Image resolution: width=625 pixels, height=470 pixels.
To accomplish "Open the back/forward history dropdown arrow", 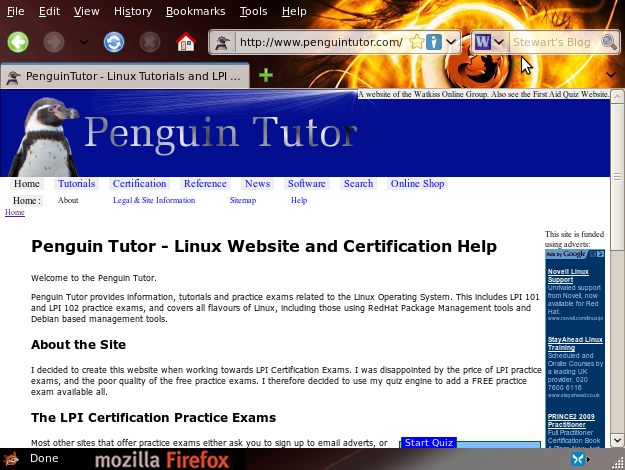I will 84,41.
